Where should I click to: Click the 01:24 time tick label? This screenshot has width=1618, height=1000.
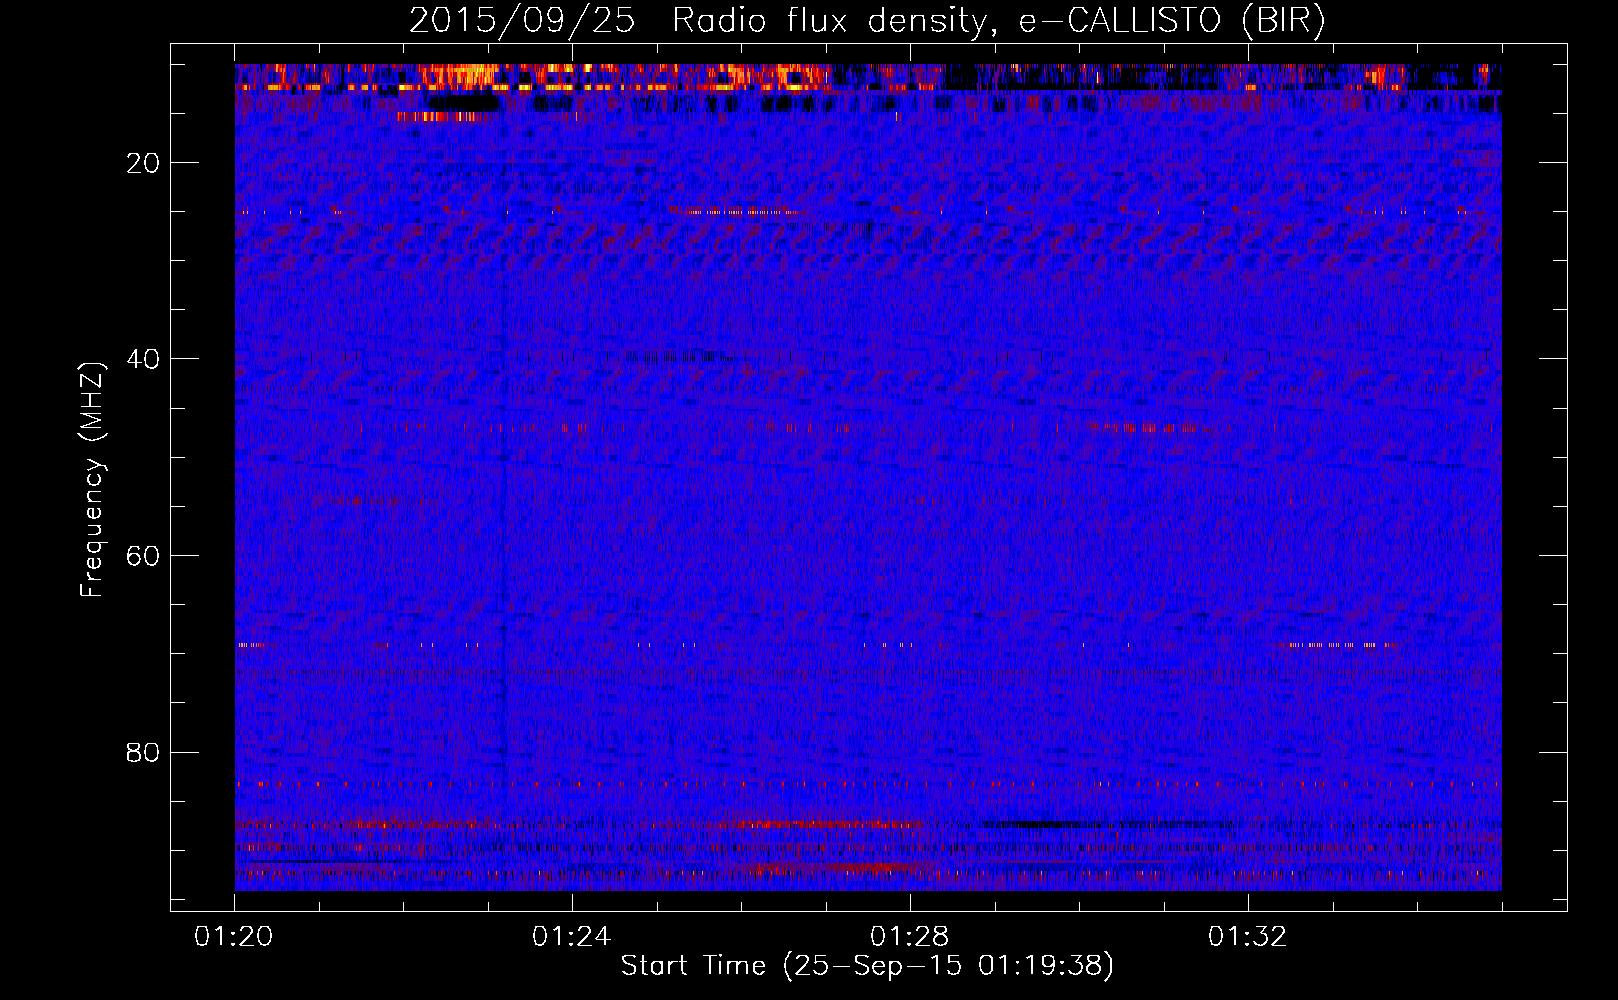click(x=572, y=937)
